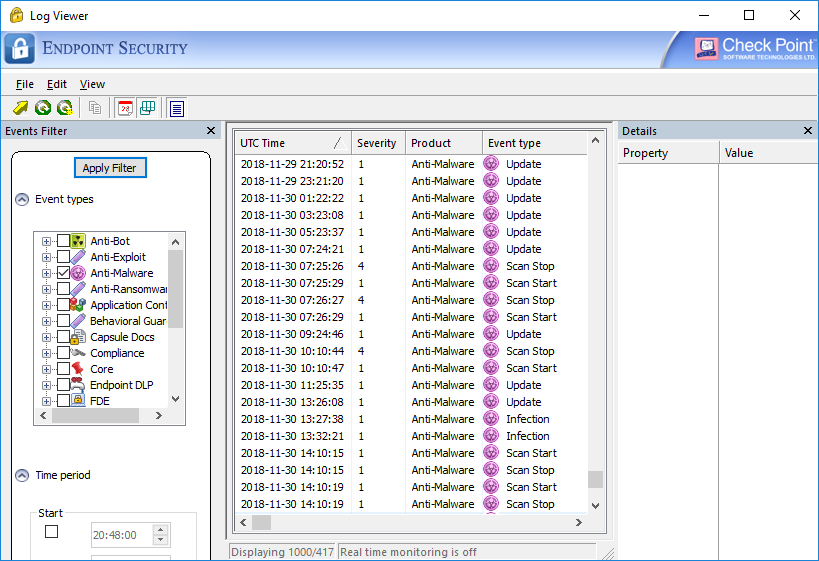Click the log list vertical scrollbar thumb
The width and height of the screenshot is (819, 561).
click(595, 479)
